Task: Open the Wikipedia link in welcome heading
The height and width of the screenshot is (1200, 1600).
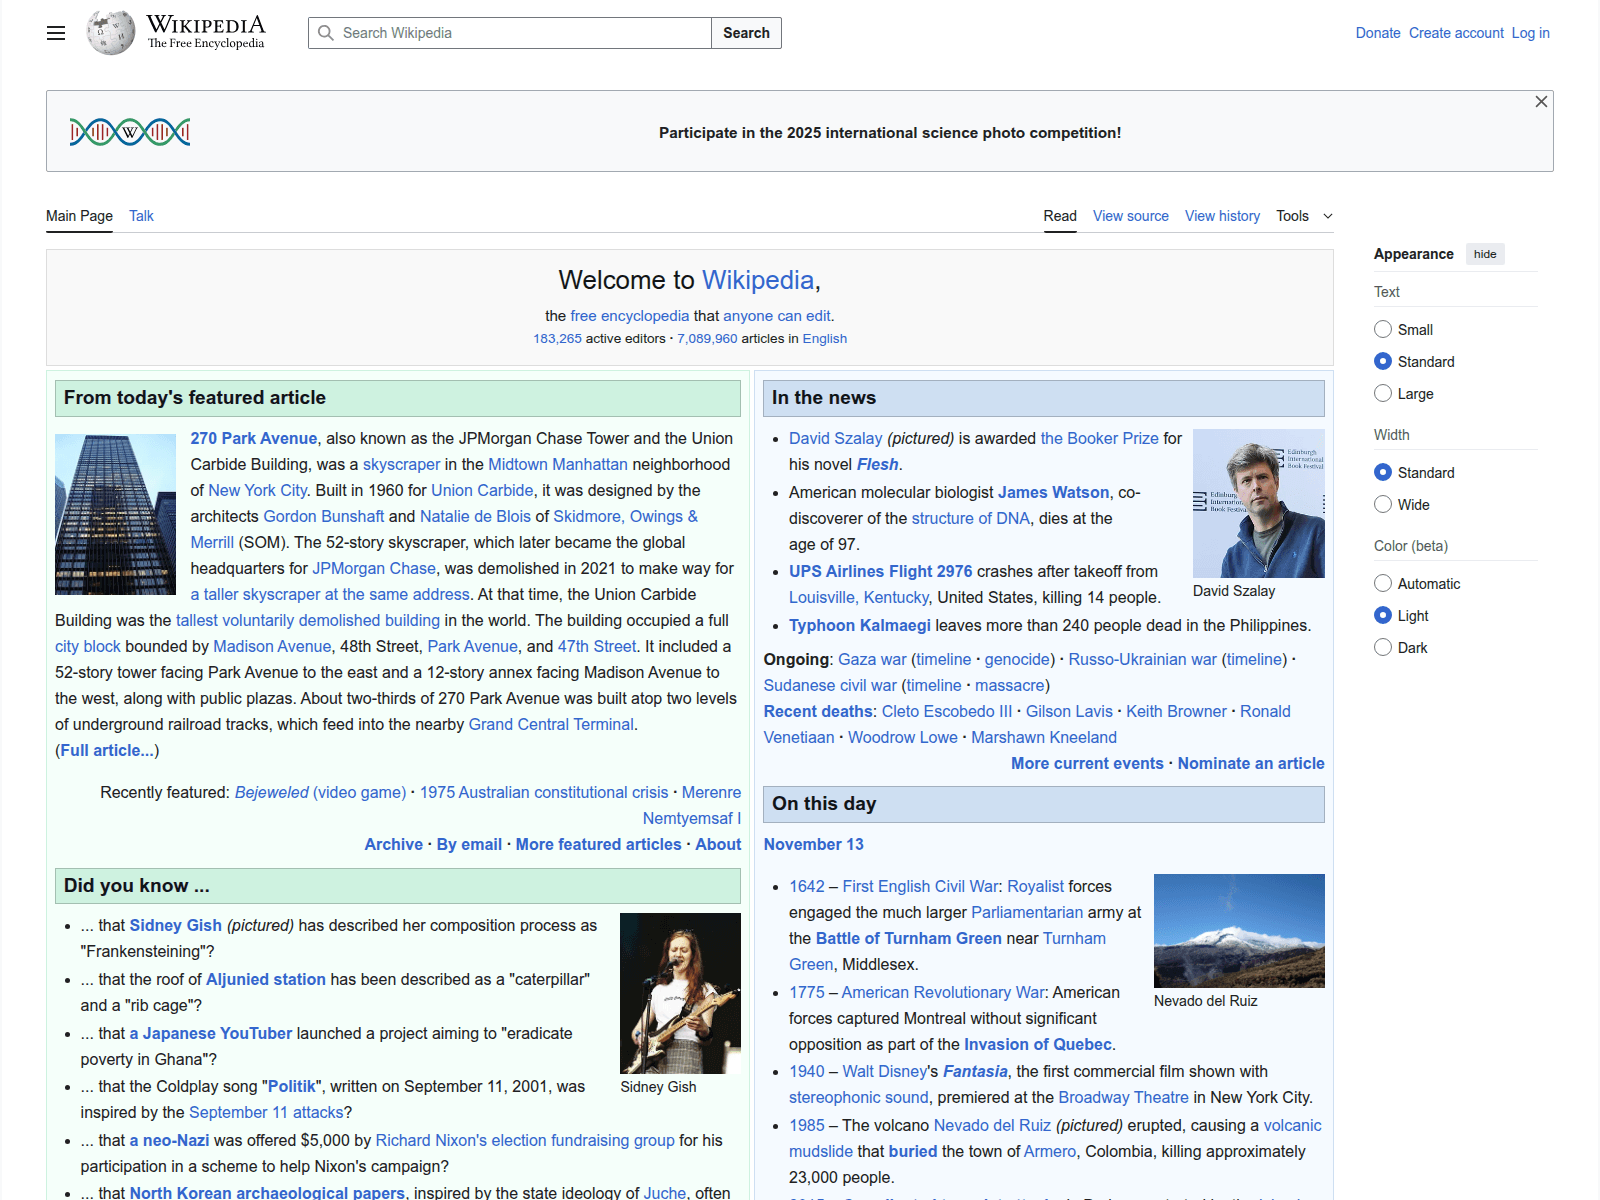Action: pos(758,280)
